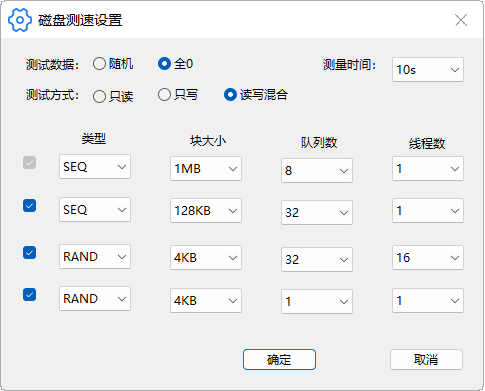Click the 线程数 column header
This screenshot has height=391, width=485.
click(427, 144)
